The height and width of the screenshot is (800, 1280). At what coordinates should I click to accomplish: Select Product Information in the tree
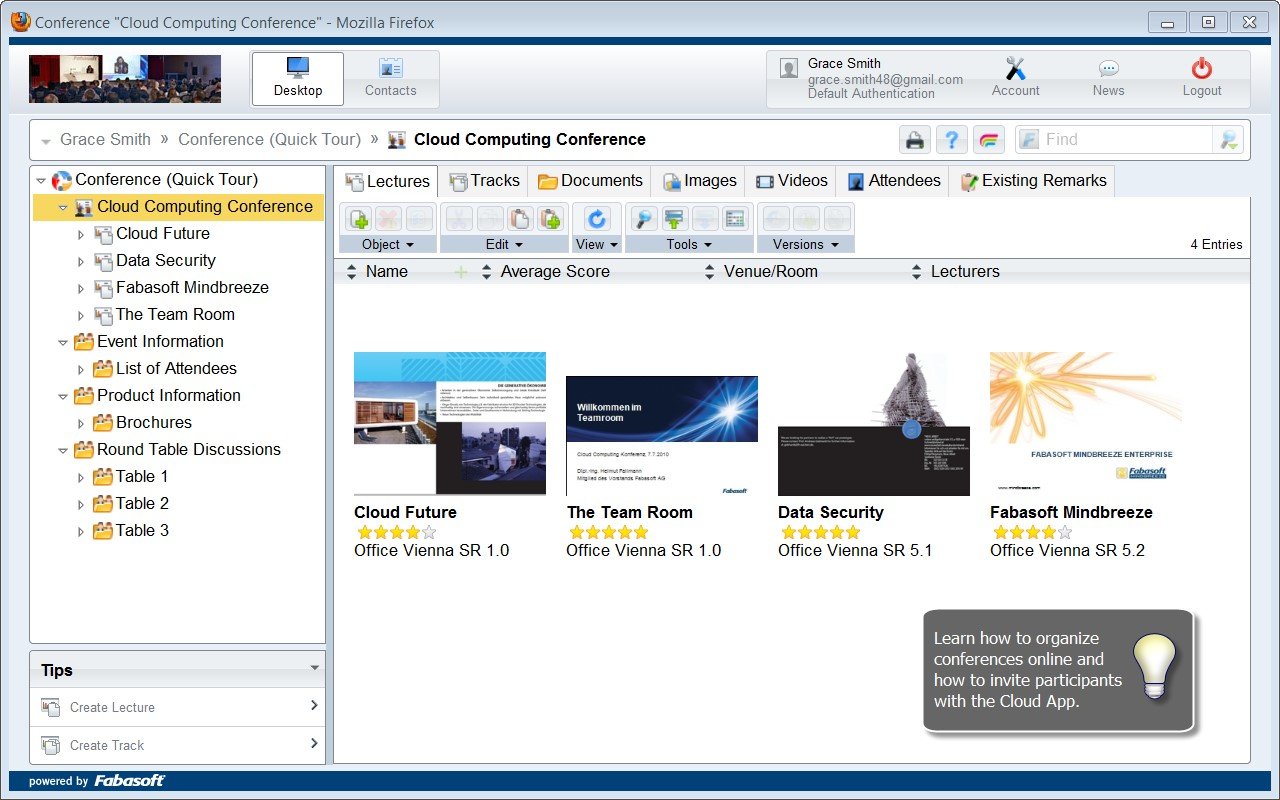[x=169, y=396]
